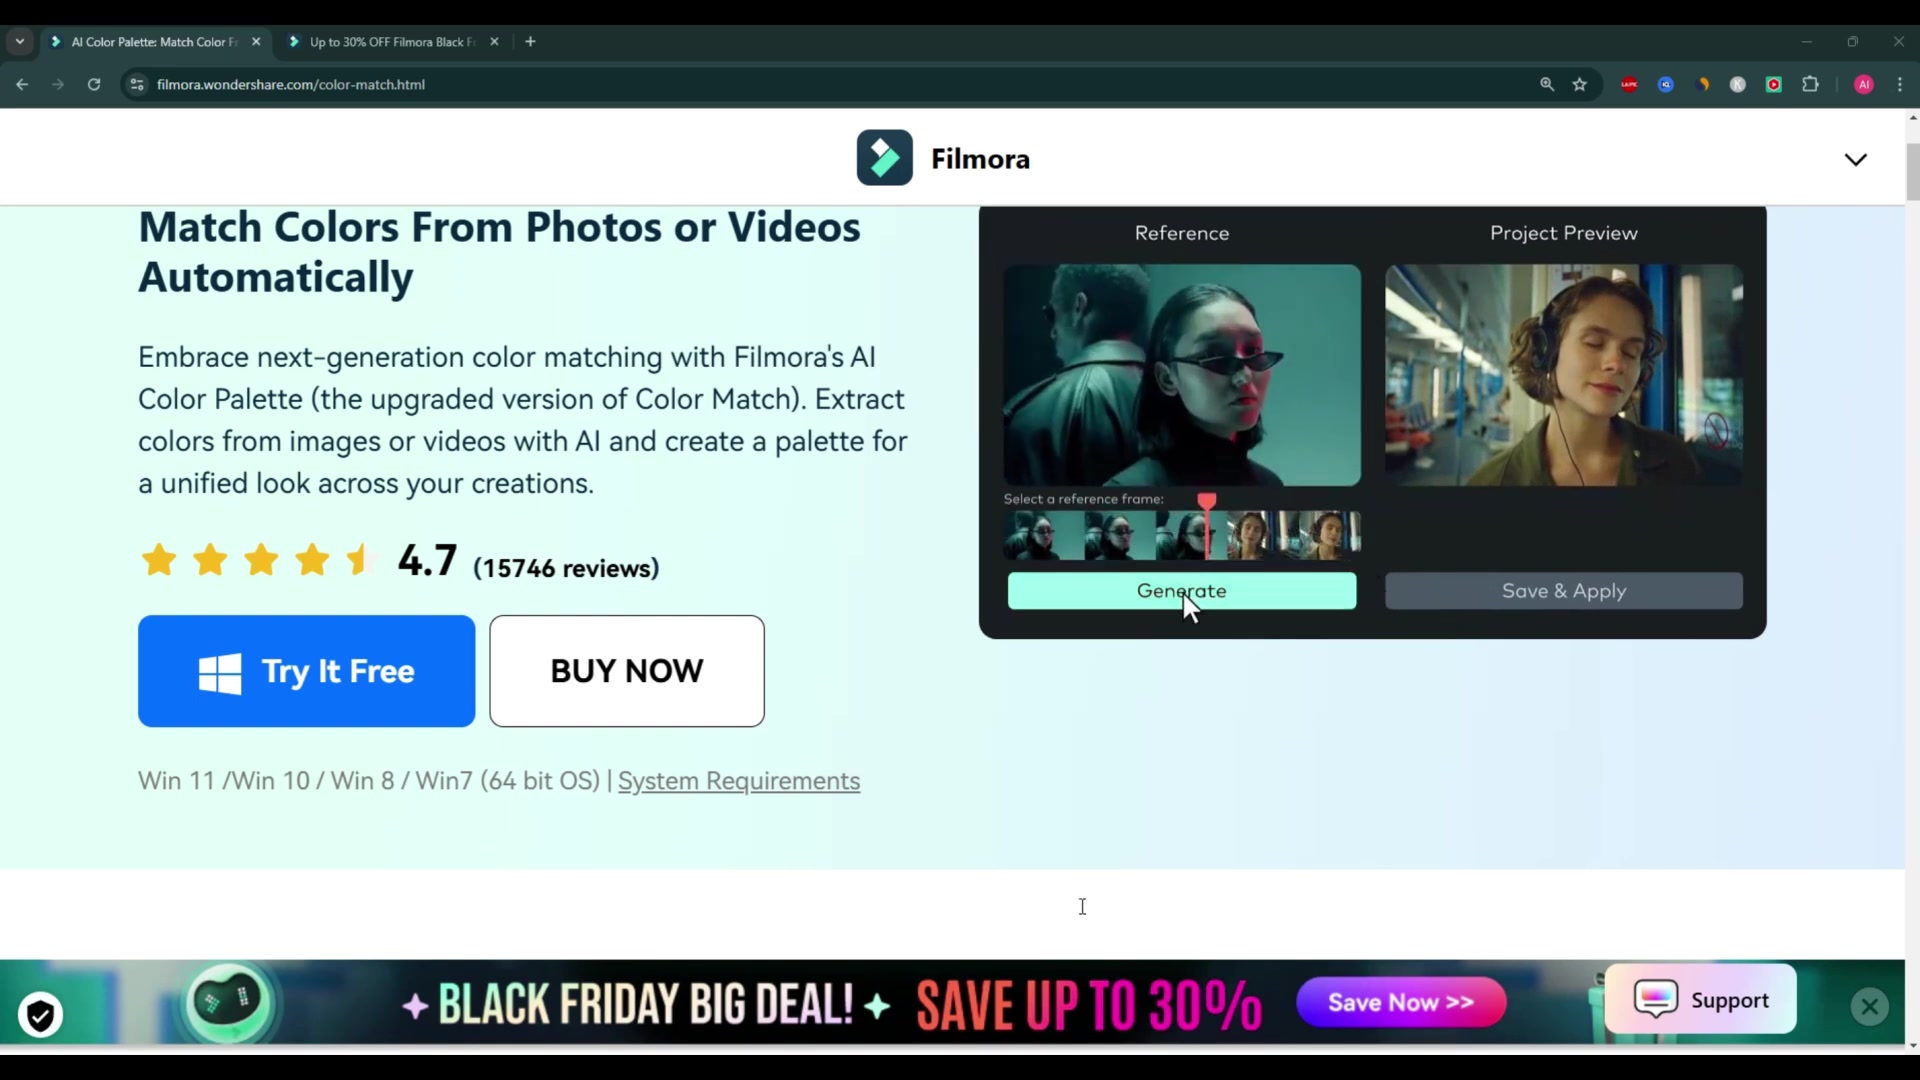Click the Filmora logo icon
Image resolution: width=1920 pixels, height=1080 pixels.
[x=884, y=158]
